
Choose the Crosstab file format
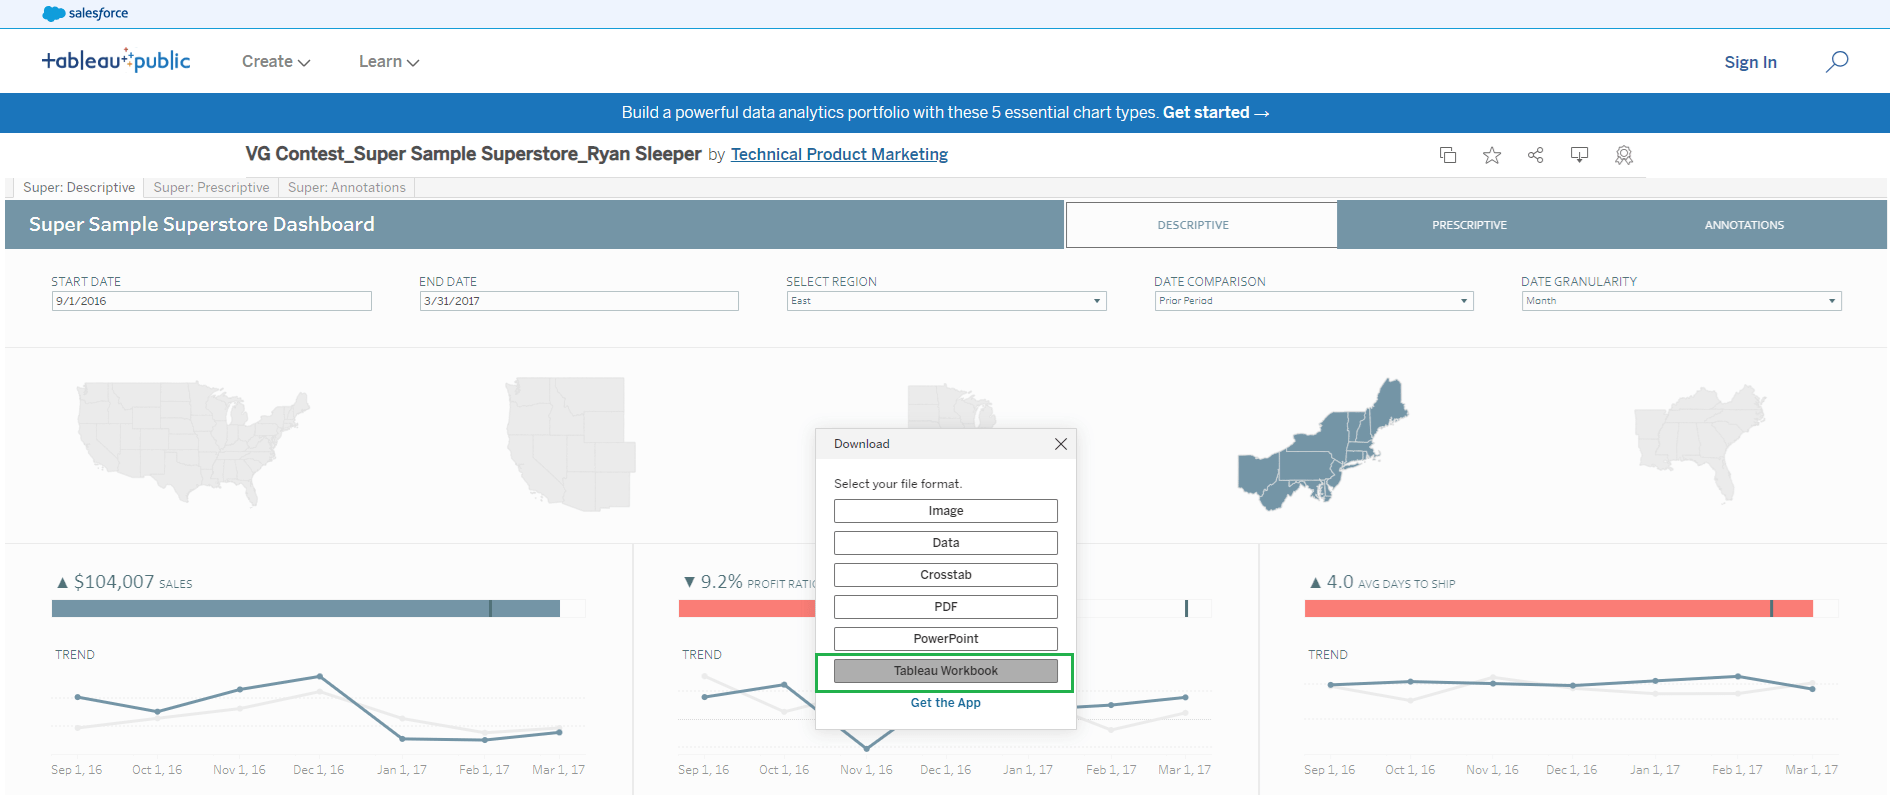(x=946, y=575)
